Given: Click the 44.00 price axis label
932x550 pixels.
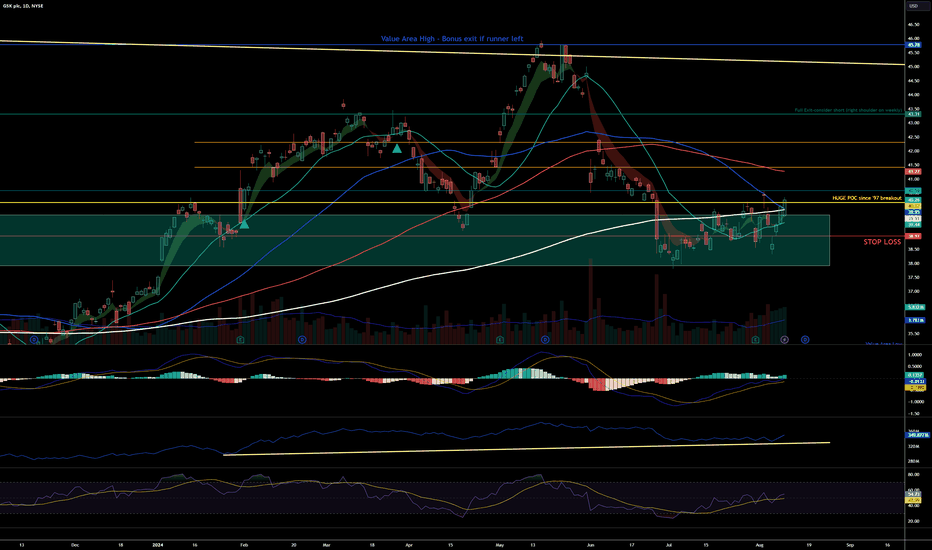Looking at the screenshot, I should (x=913, y=95).
